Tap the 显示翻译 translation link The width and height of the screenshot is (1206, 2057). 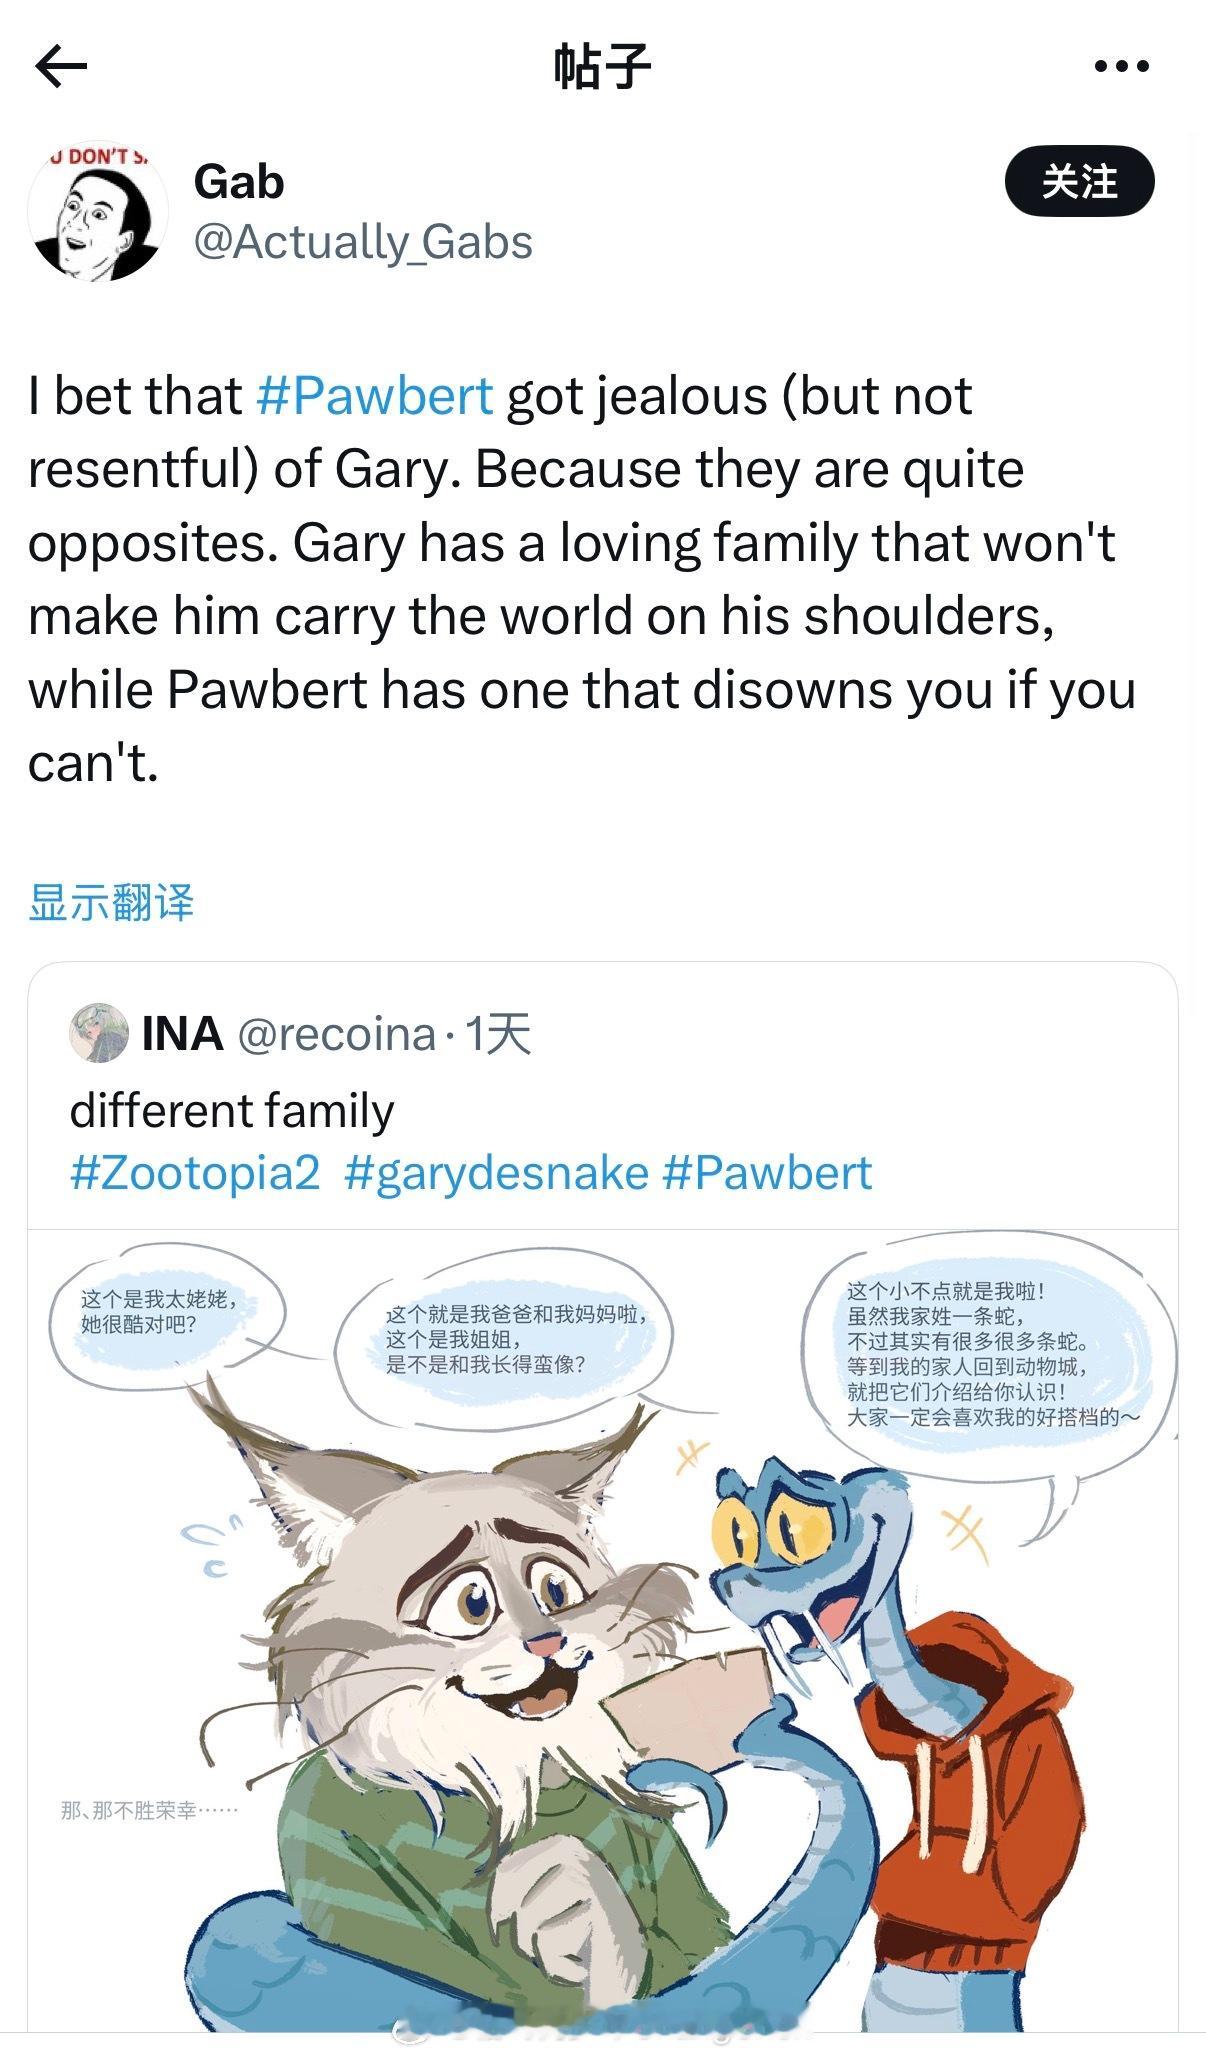[x=111, y=902]
